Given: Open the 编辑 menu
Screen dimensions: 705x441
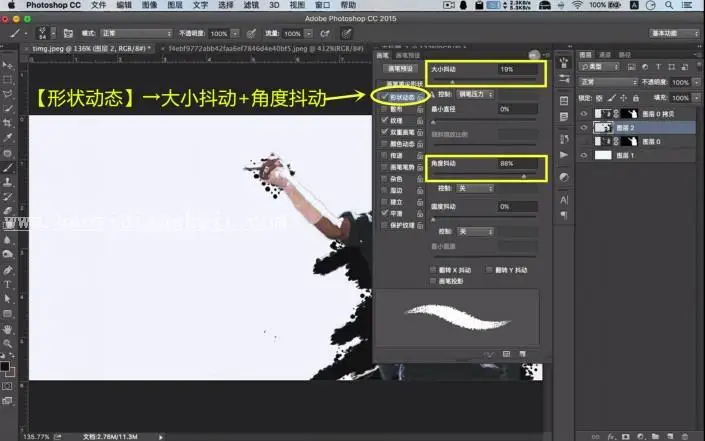Looking at the screenshot, I should pos(124,5).
